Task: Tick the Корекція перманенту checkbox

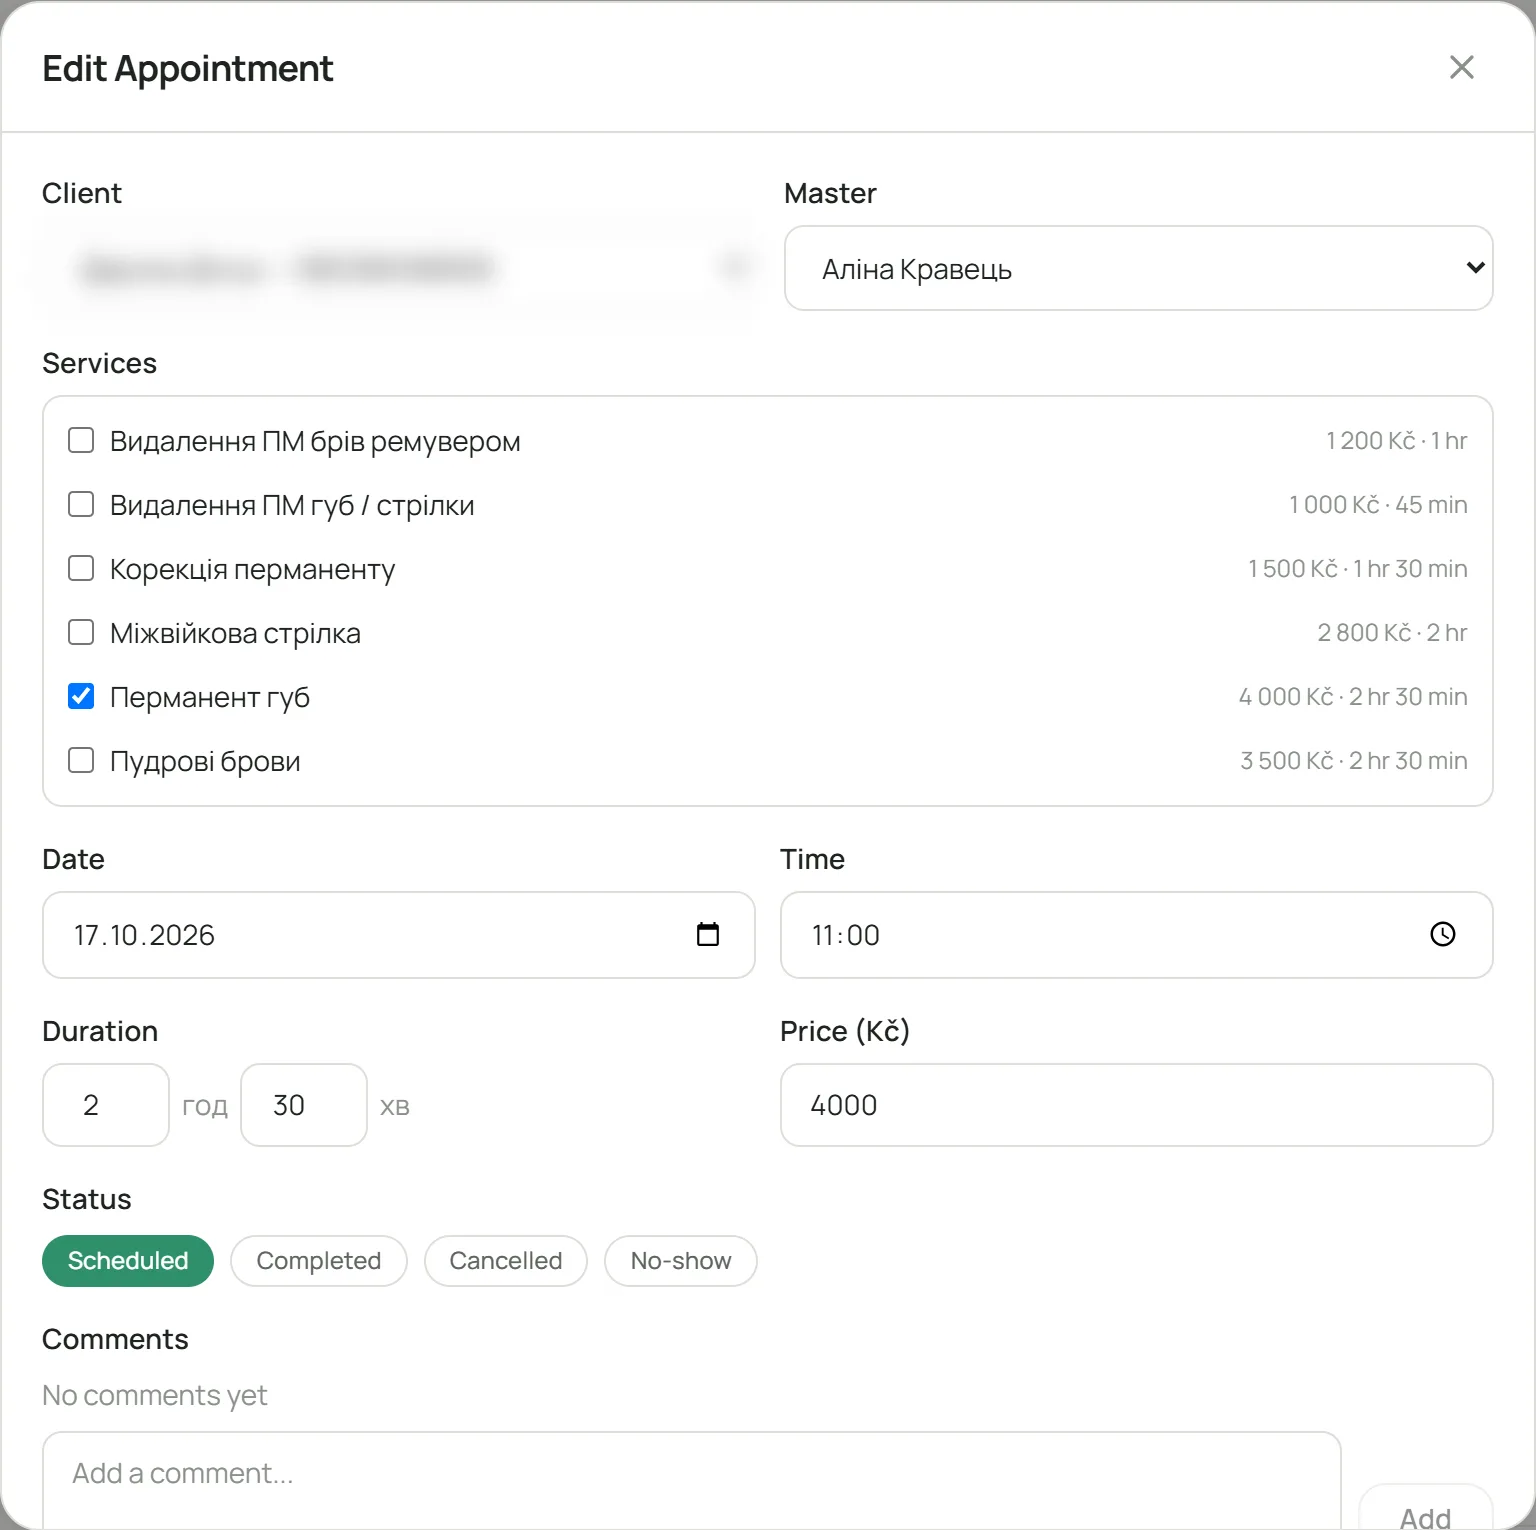Action: pyautogui.click(x=81, y=568)
